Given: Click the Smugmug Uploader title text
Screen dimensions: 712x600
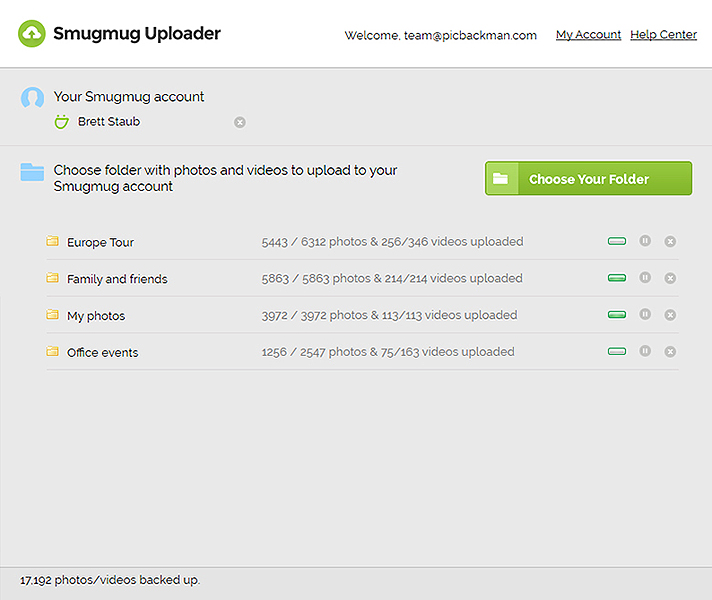Looking at the screenshot, I should click(x=137, y=34).
